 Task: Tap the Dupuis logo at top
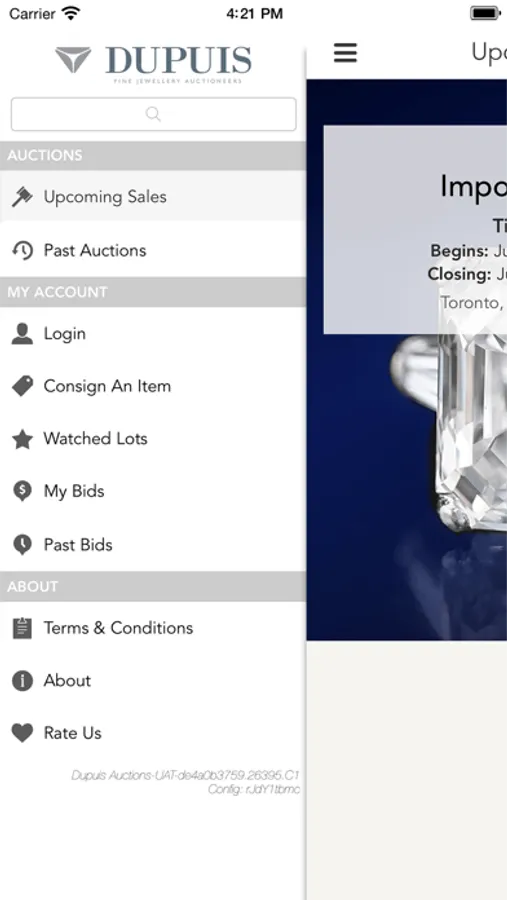(153, 64)
